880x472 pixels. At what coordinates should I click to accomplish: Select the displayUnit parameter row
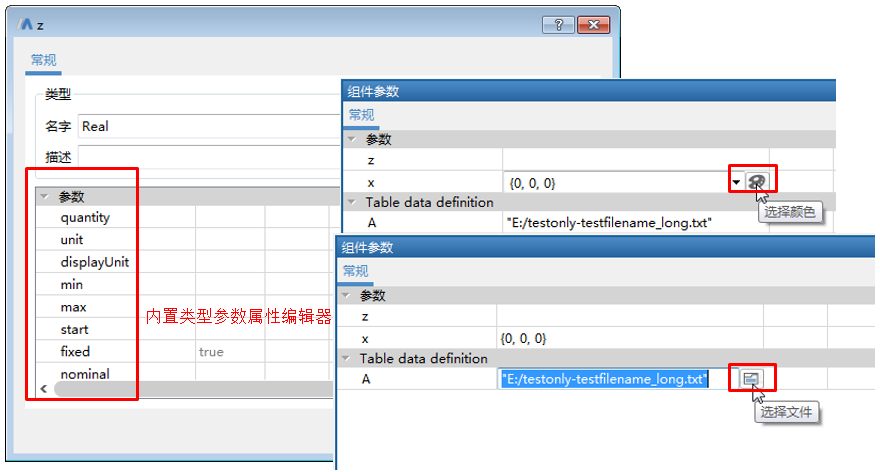[94, 262]
